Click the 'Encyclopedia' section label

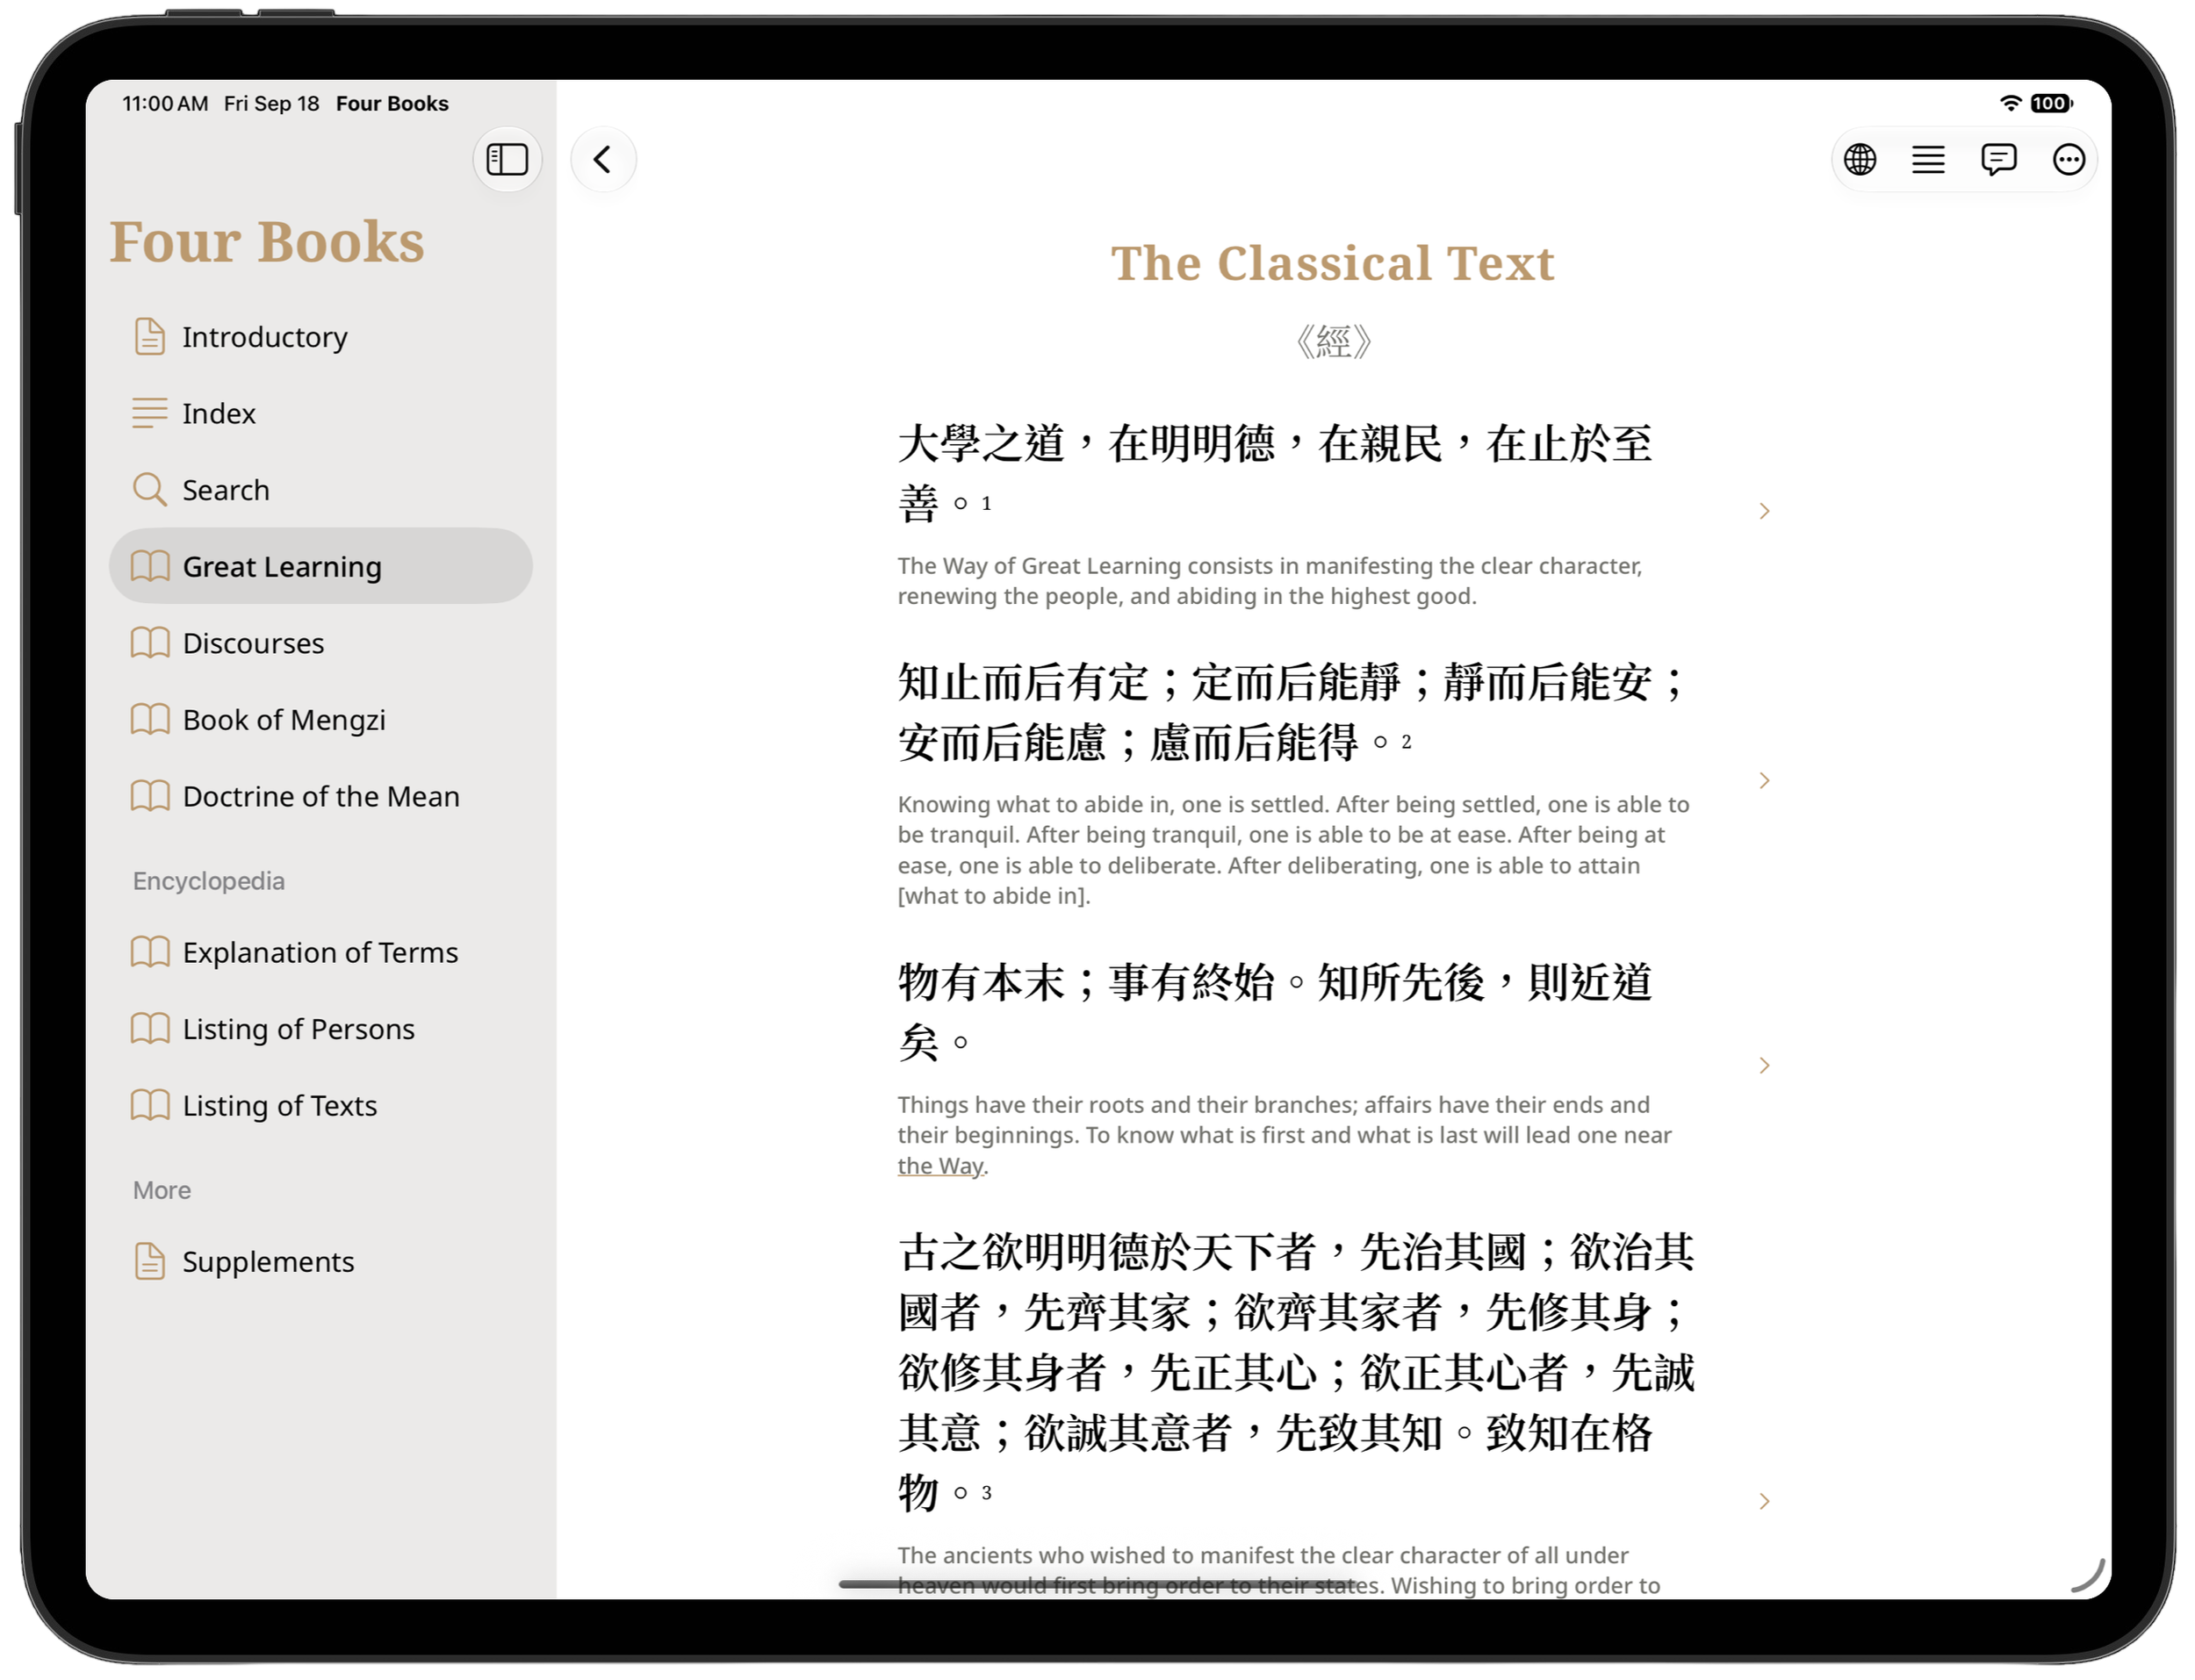tap(209, 881)
